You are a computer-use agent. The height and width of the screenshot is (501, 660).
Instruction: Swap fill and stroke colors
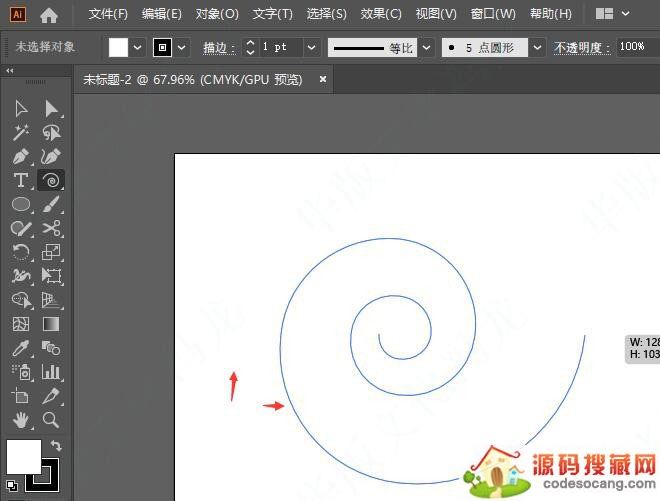57,446
